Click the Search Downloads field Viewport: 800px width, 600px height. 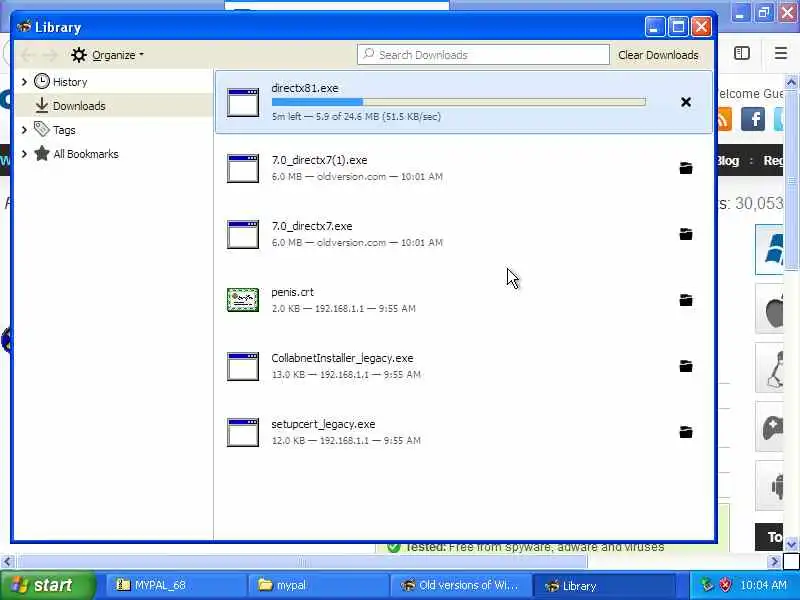tap(483, 55)
